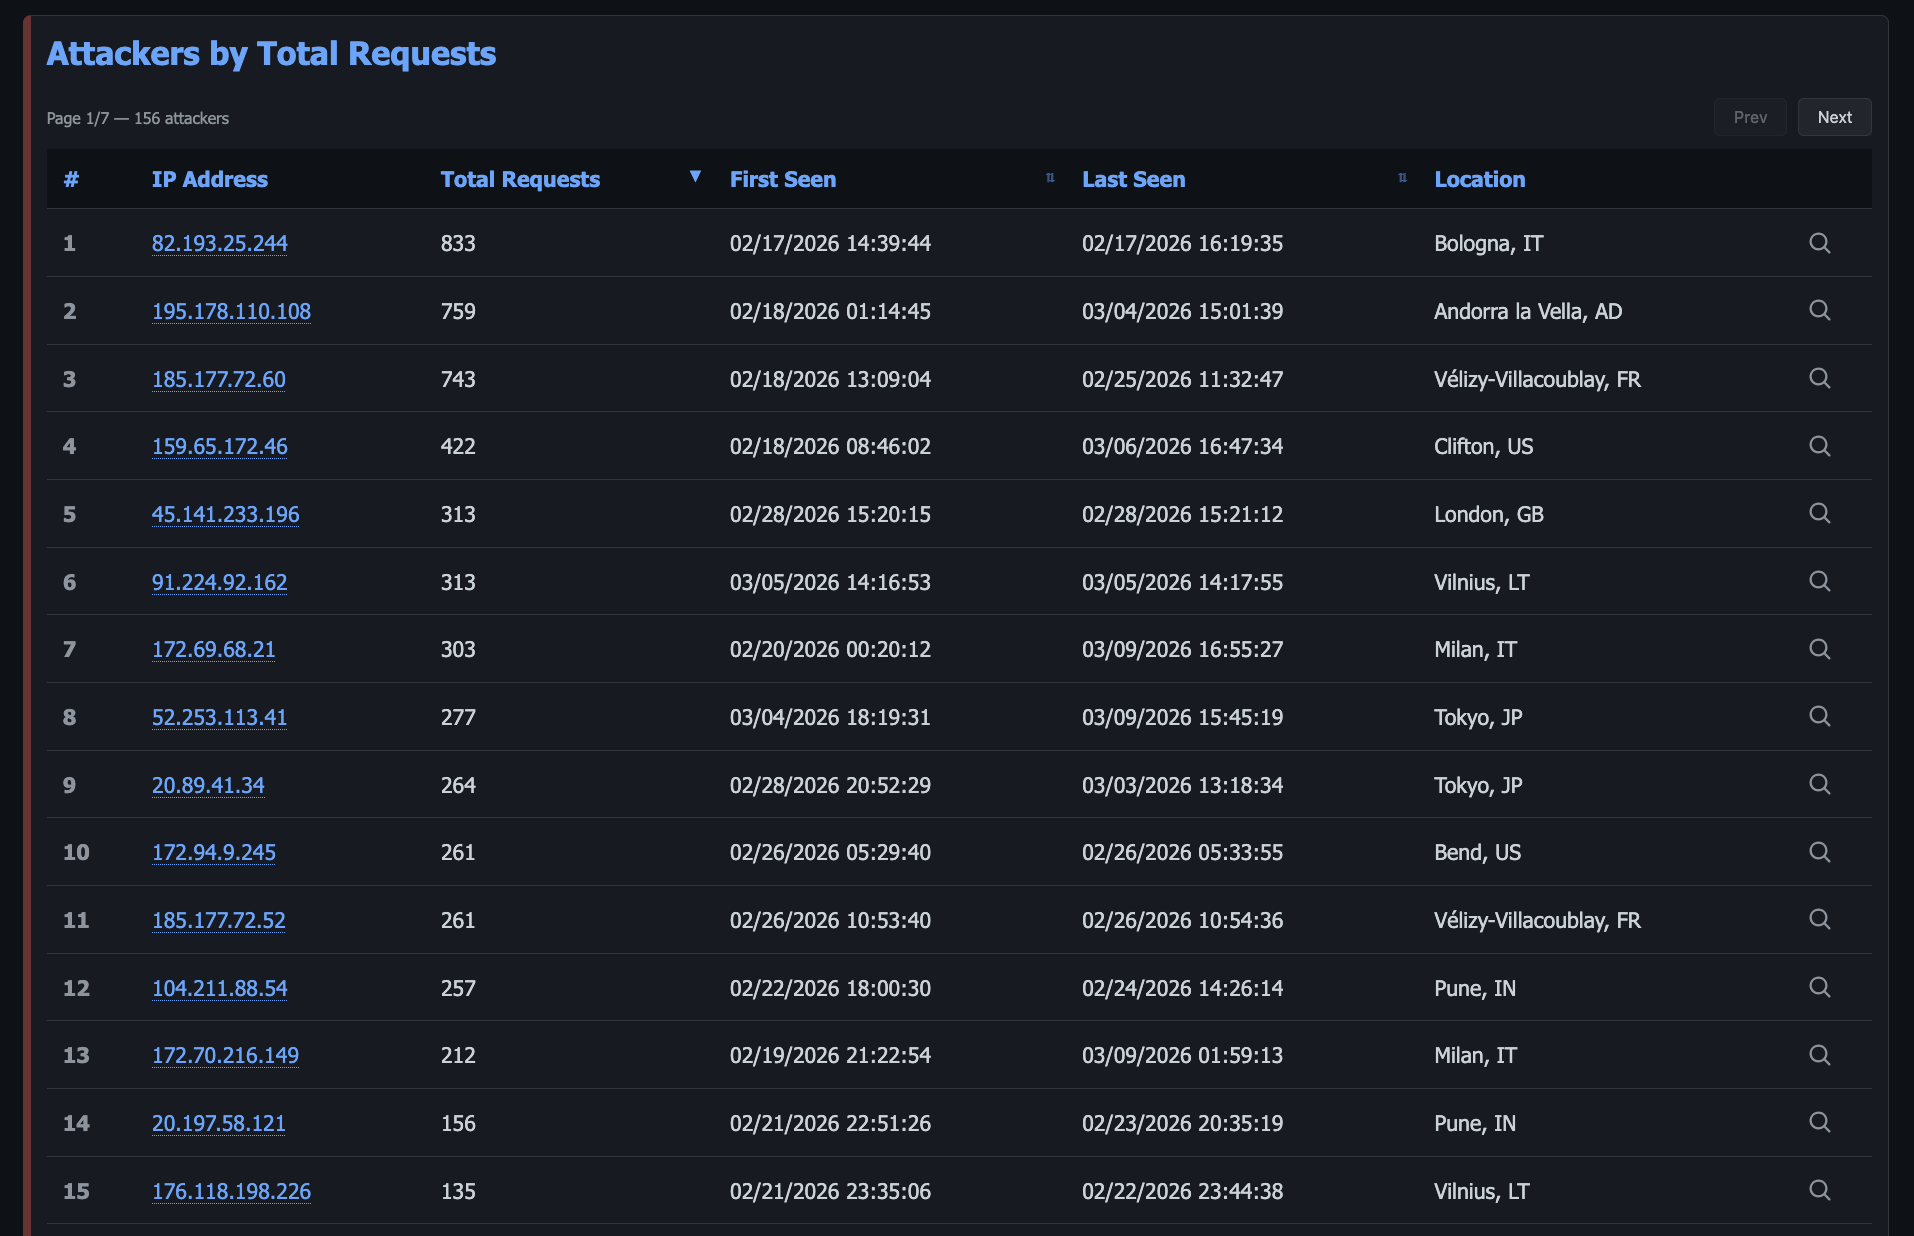
Task: Click the magnifier icon on the London, GB row
Action: [x=1820, y=513]
